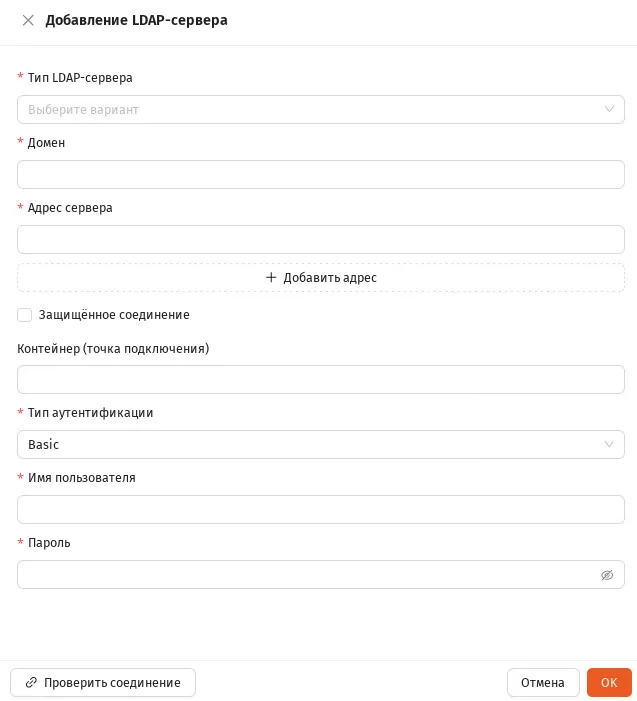Click into the Пароль field
Viewport: 637px width, 701px height.
(308, 574)
